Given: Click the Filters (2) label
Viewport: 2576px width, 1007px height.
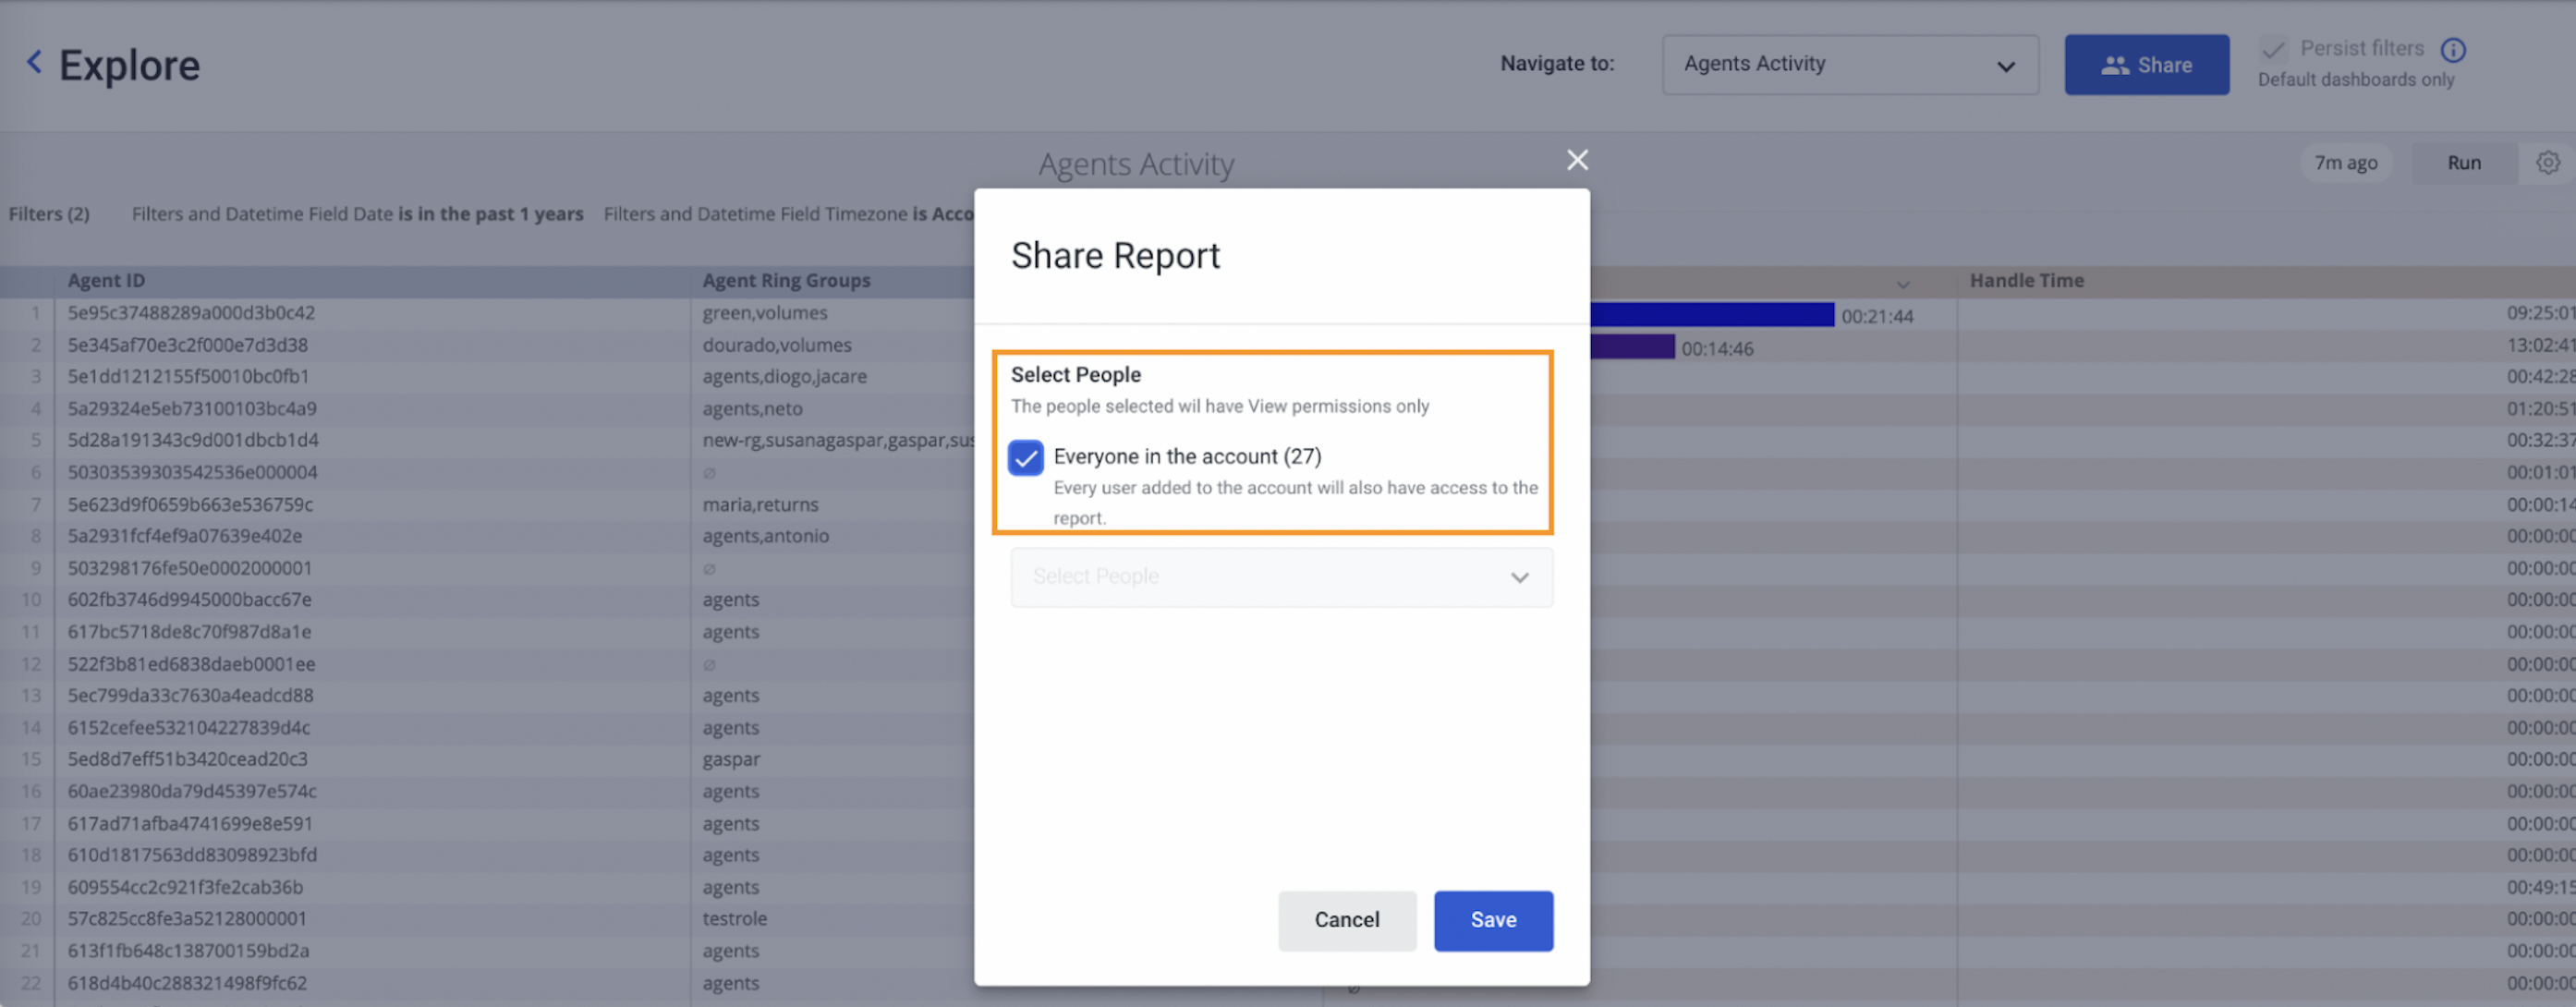Looking at the screenshot, I should pyautogui.click(x=49, y=214).
